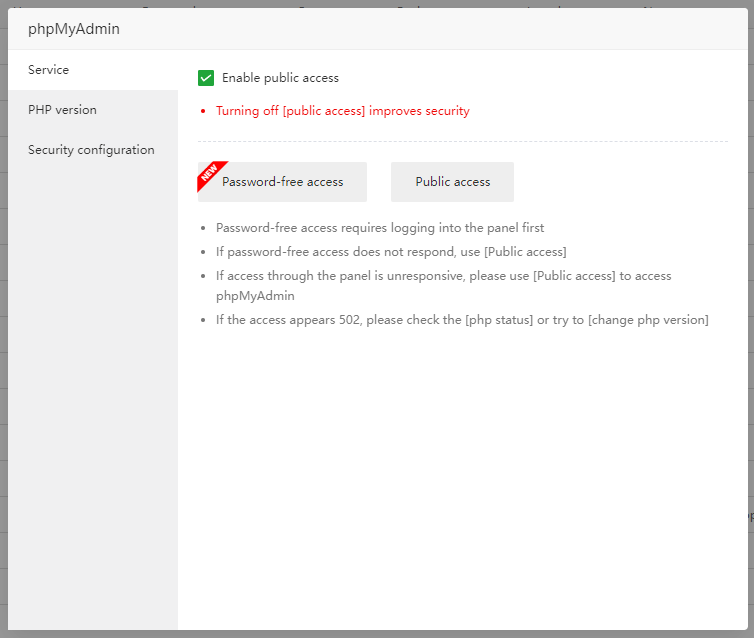Click the red bullet before the security warning
The image size is (754, 638).
point(203,111)
